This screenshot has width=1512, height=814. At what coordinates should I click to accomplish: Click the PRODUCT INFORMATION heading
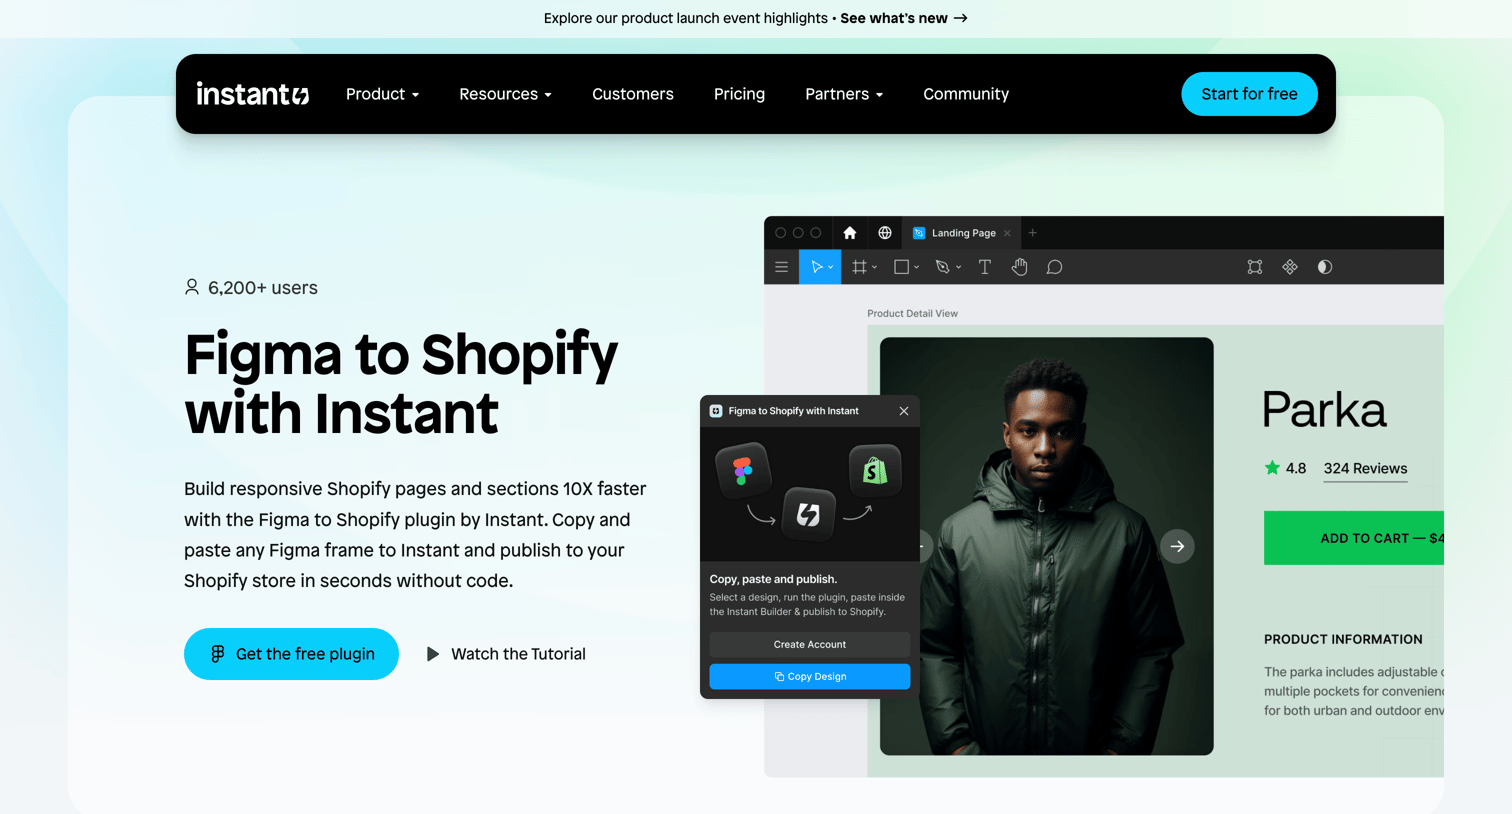point(1343,639)
